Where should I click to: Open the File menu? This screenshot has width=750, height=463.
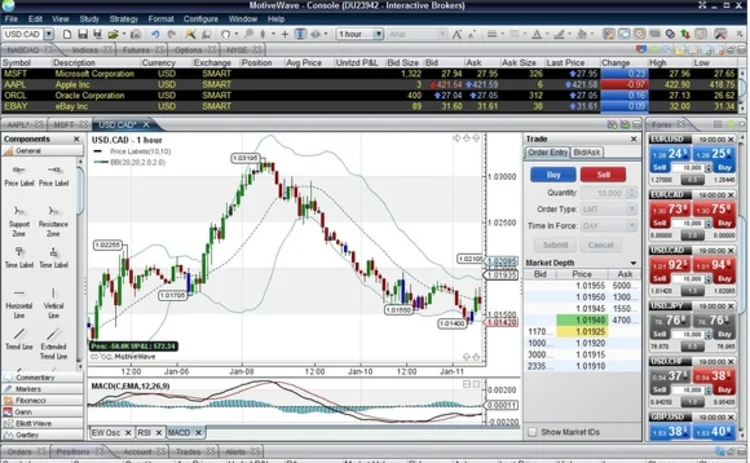click(11, 19)
